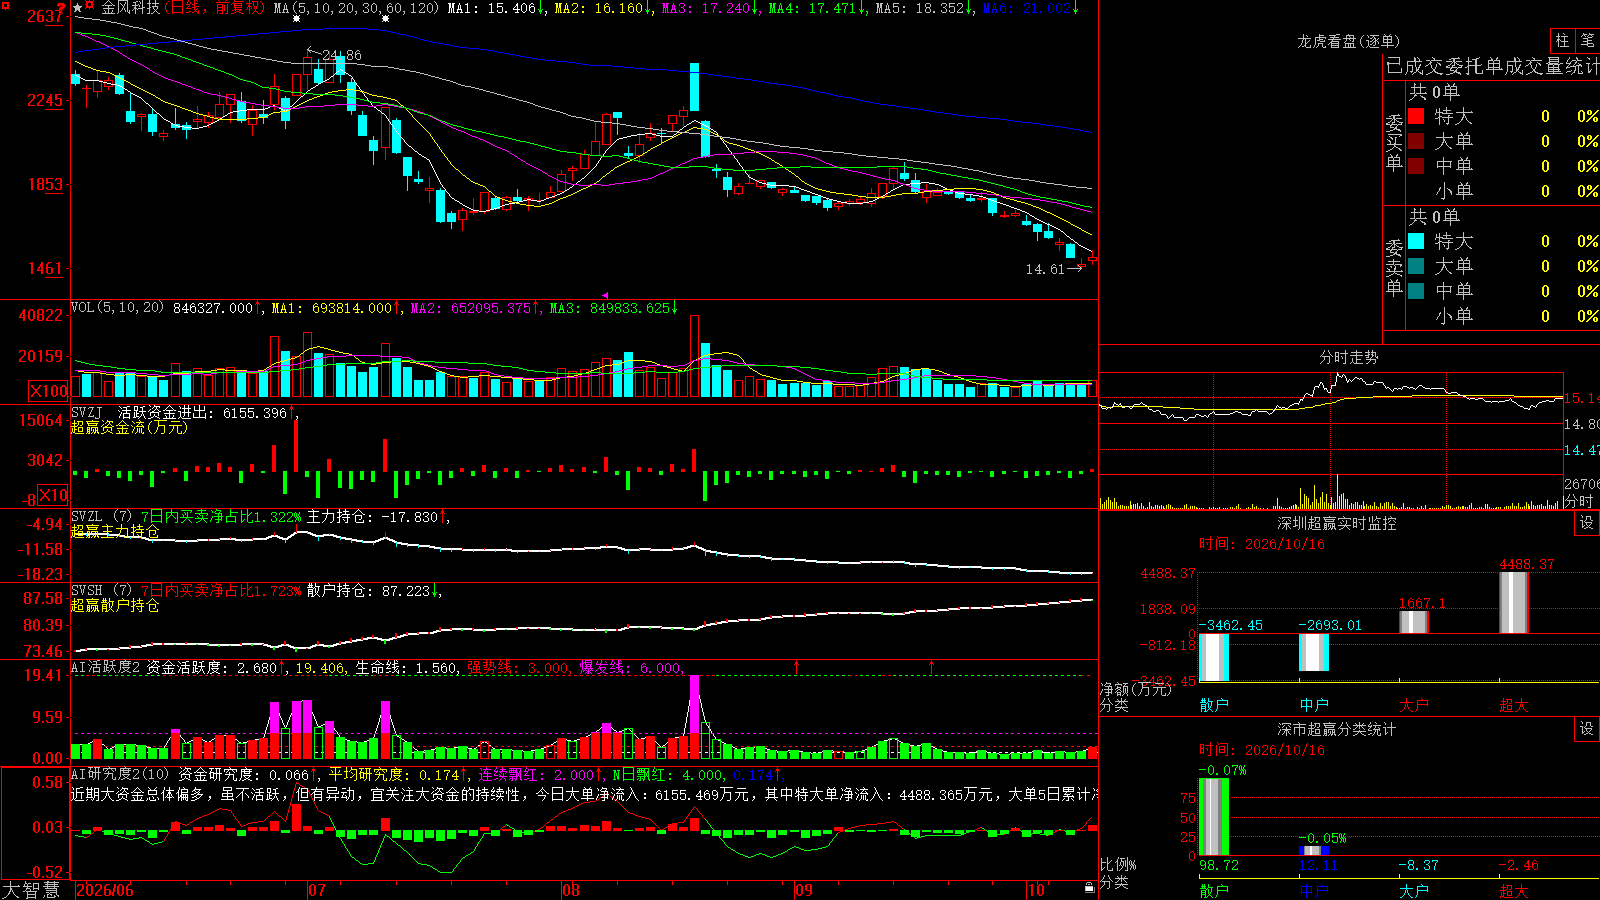Click the (日线，前复权) period label
Viewport: 1600px width, 900px height.
pos(214,8)
